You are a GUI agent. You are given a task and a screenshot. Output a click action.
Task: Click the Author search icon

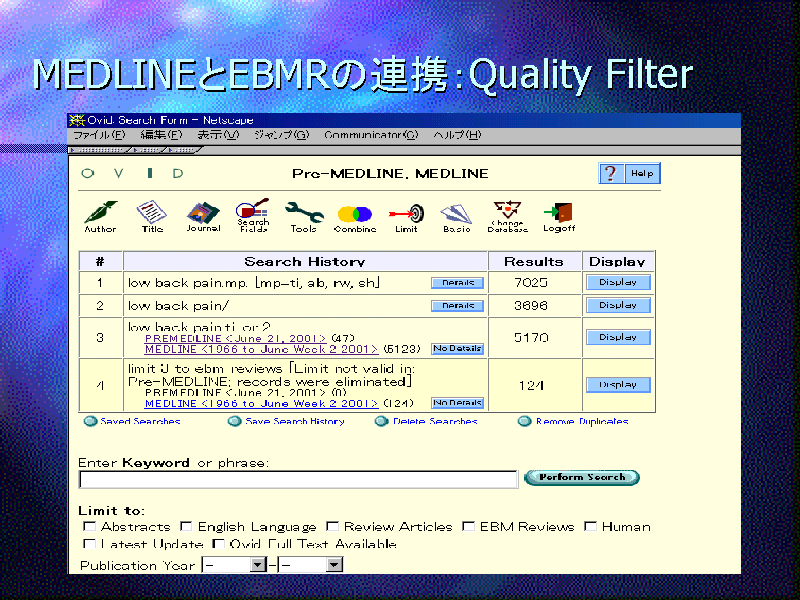coord(99,214)
